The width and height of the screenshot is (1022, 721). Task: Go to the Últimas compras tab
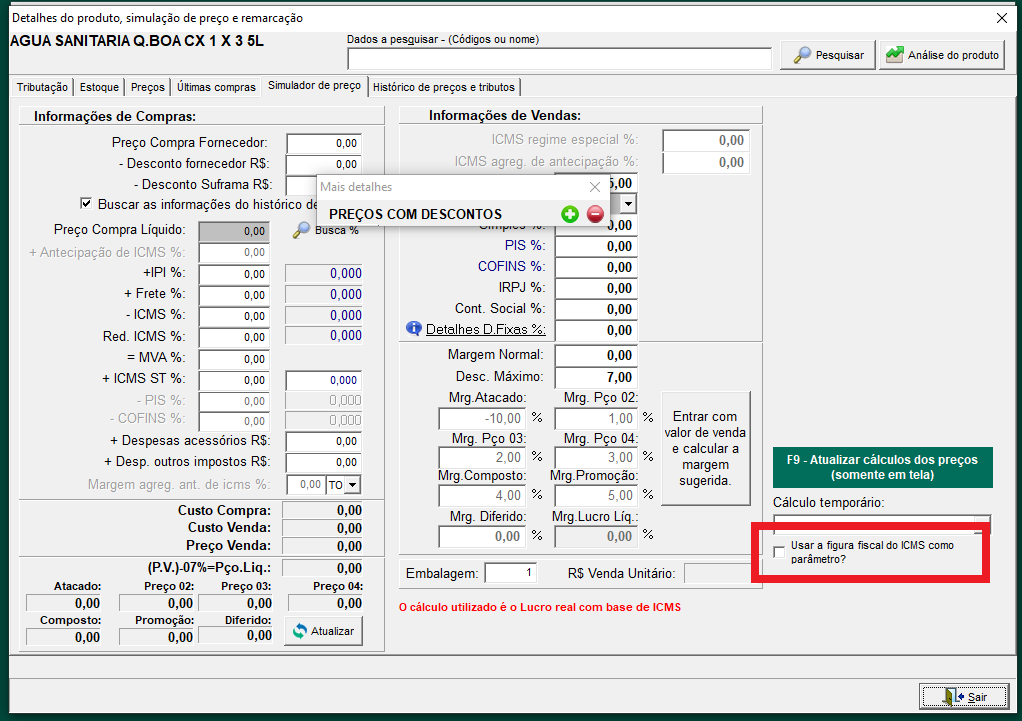(215, 88)
